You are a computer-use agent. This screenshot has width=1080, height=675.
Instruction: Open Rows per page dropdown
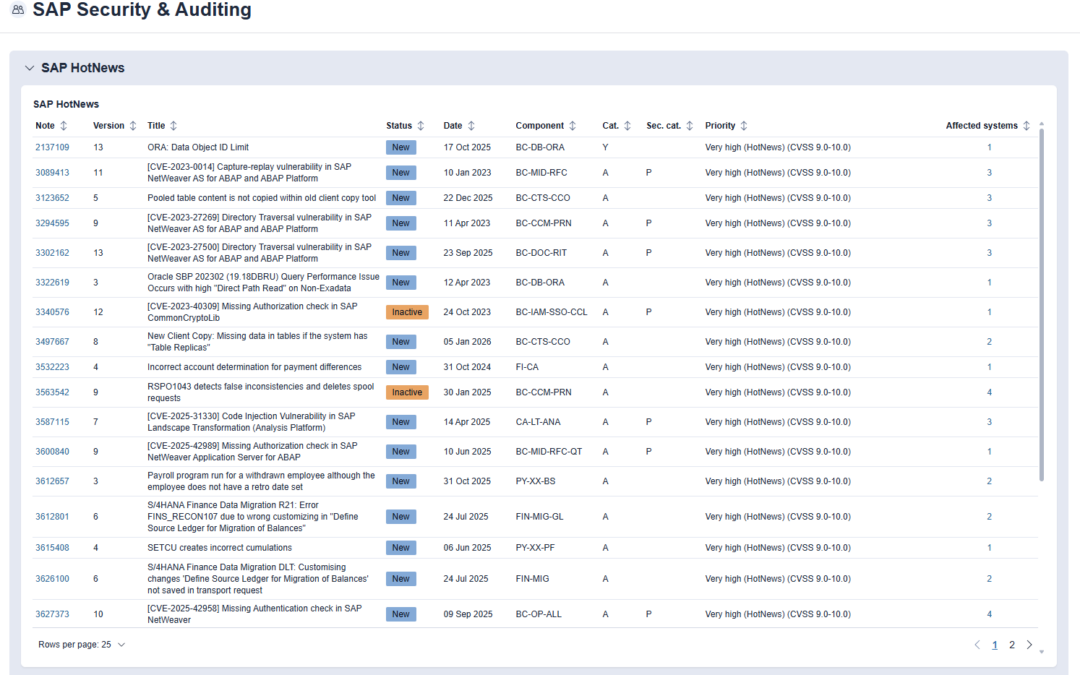tap(82, 645)
